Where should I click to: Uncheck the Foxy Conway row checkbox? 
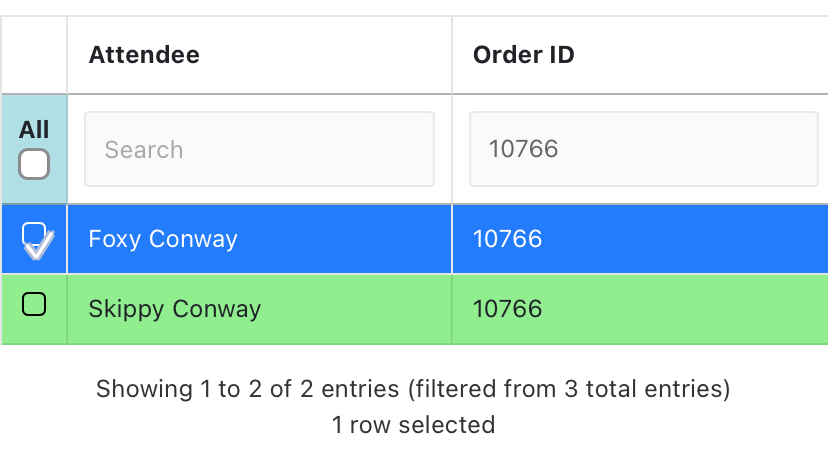(34, 236)
